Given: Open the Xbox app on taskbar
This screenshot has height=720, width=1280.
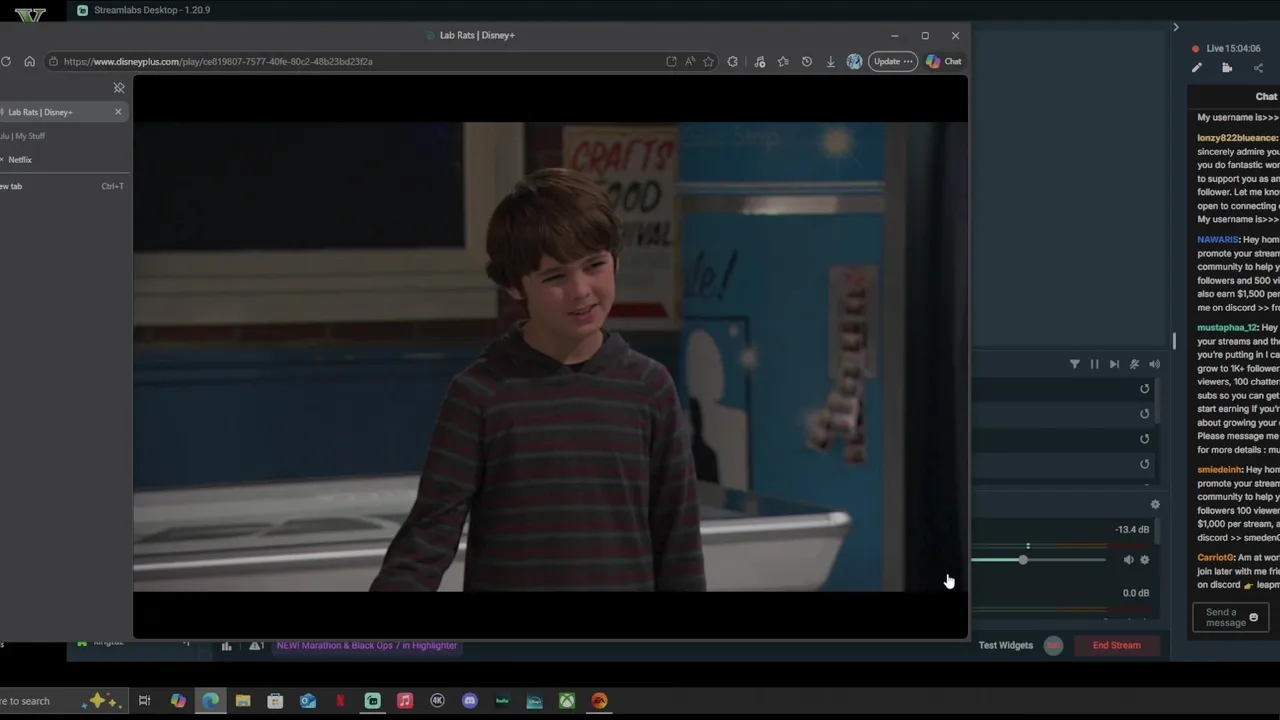Looking at the screenshot, I should point(567,701).
